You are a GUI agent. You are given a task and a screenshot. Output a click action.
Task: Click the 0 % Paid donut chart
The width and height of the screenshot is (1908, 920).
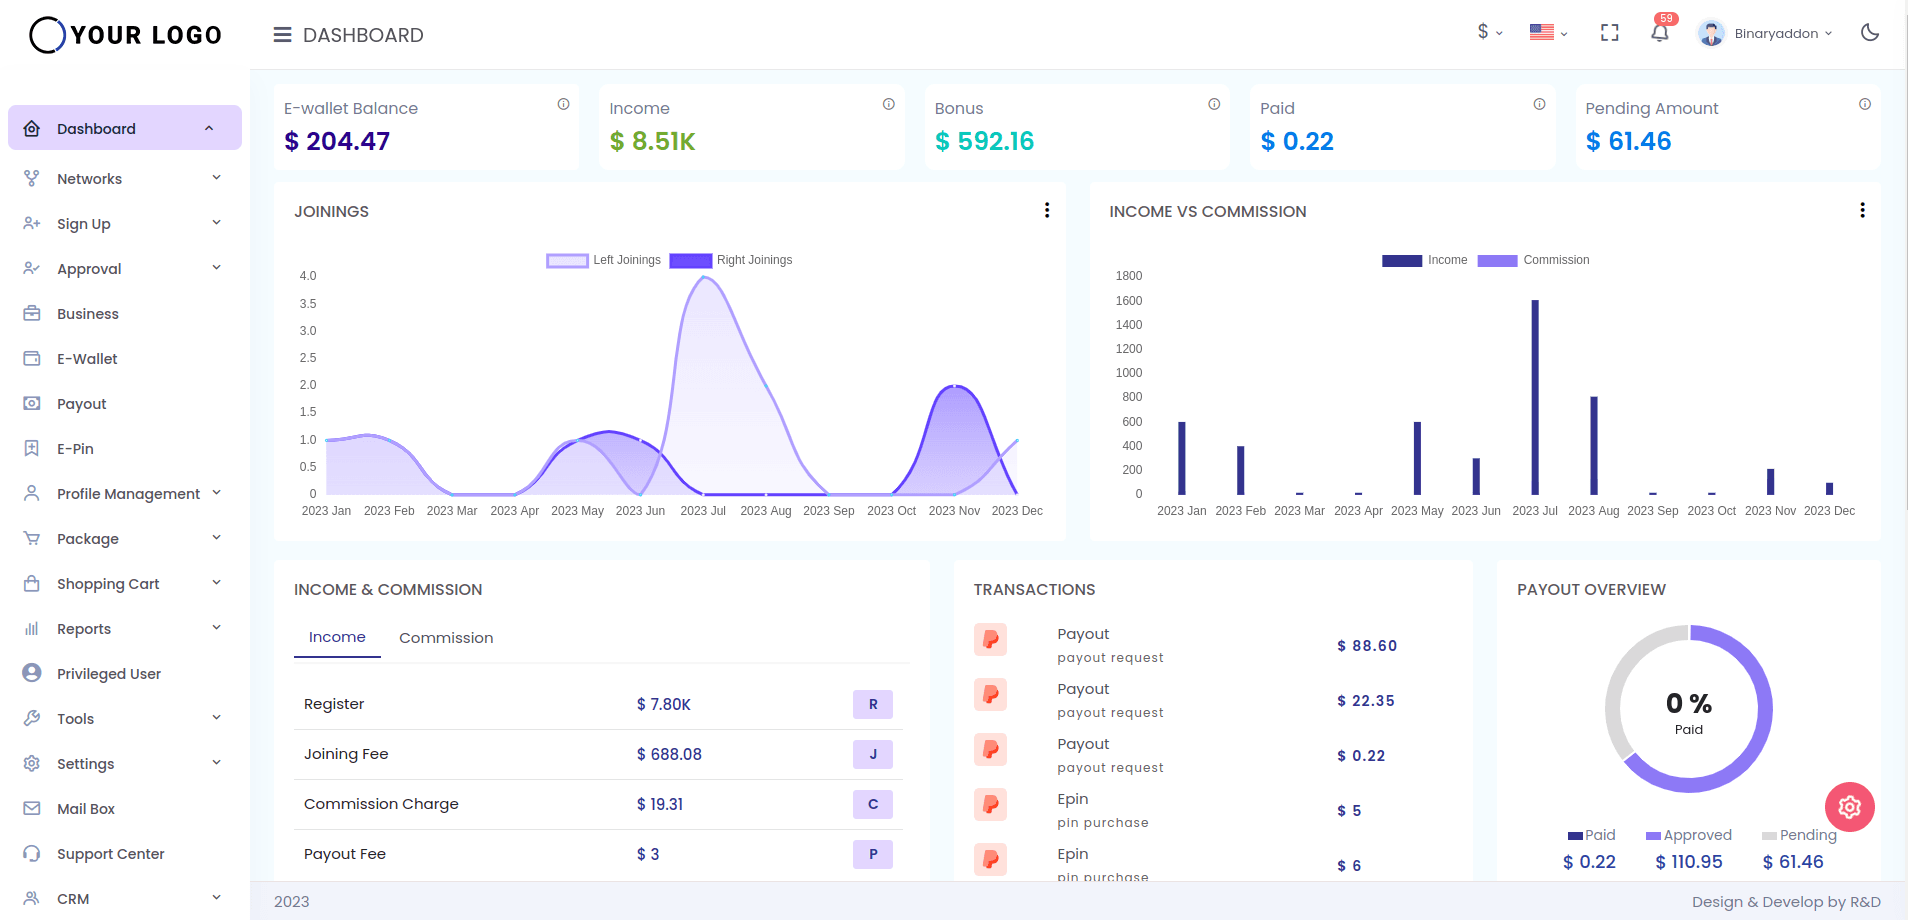click(x=1689, y=709)
